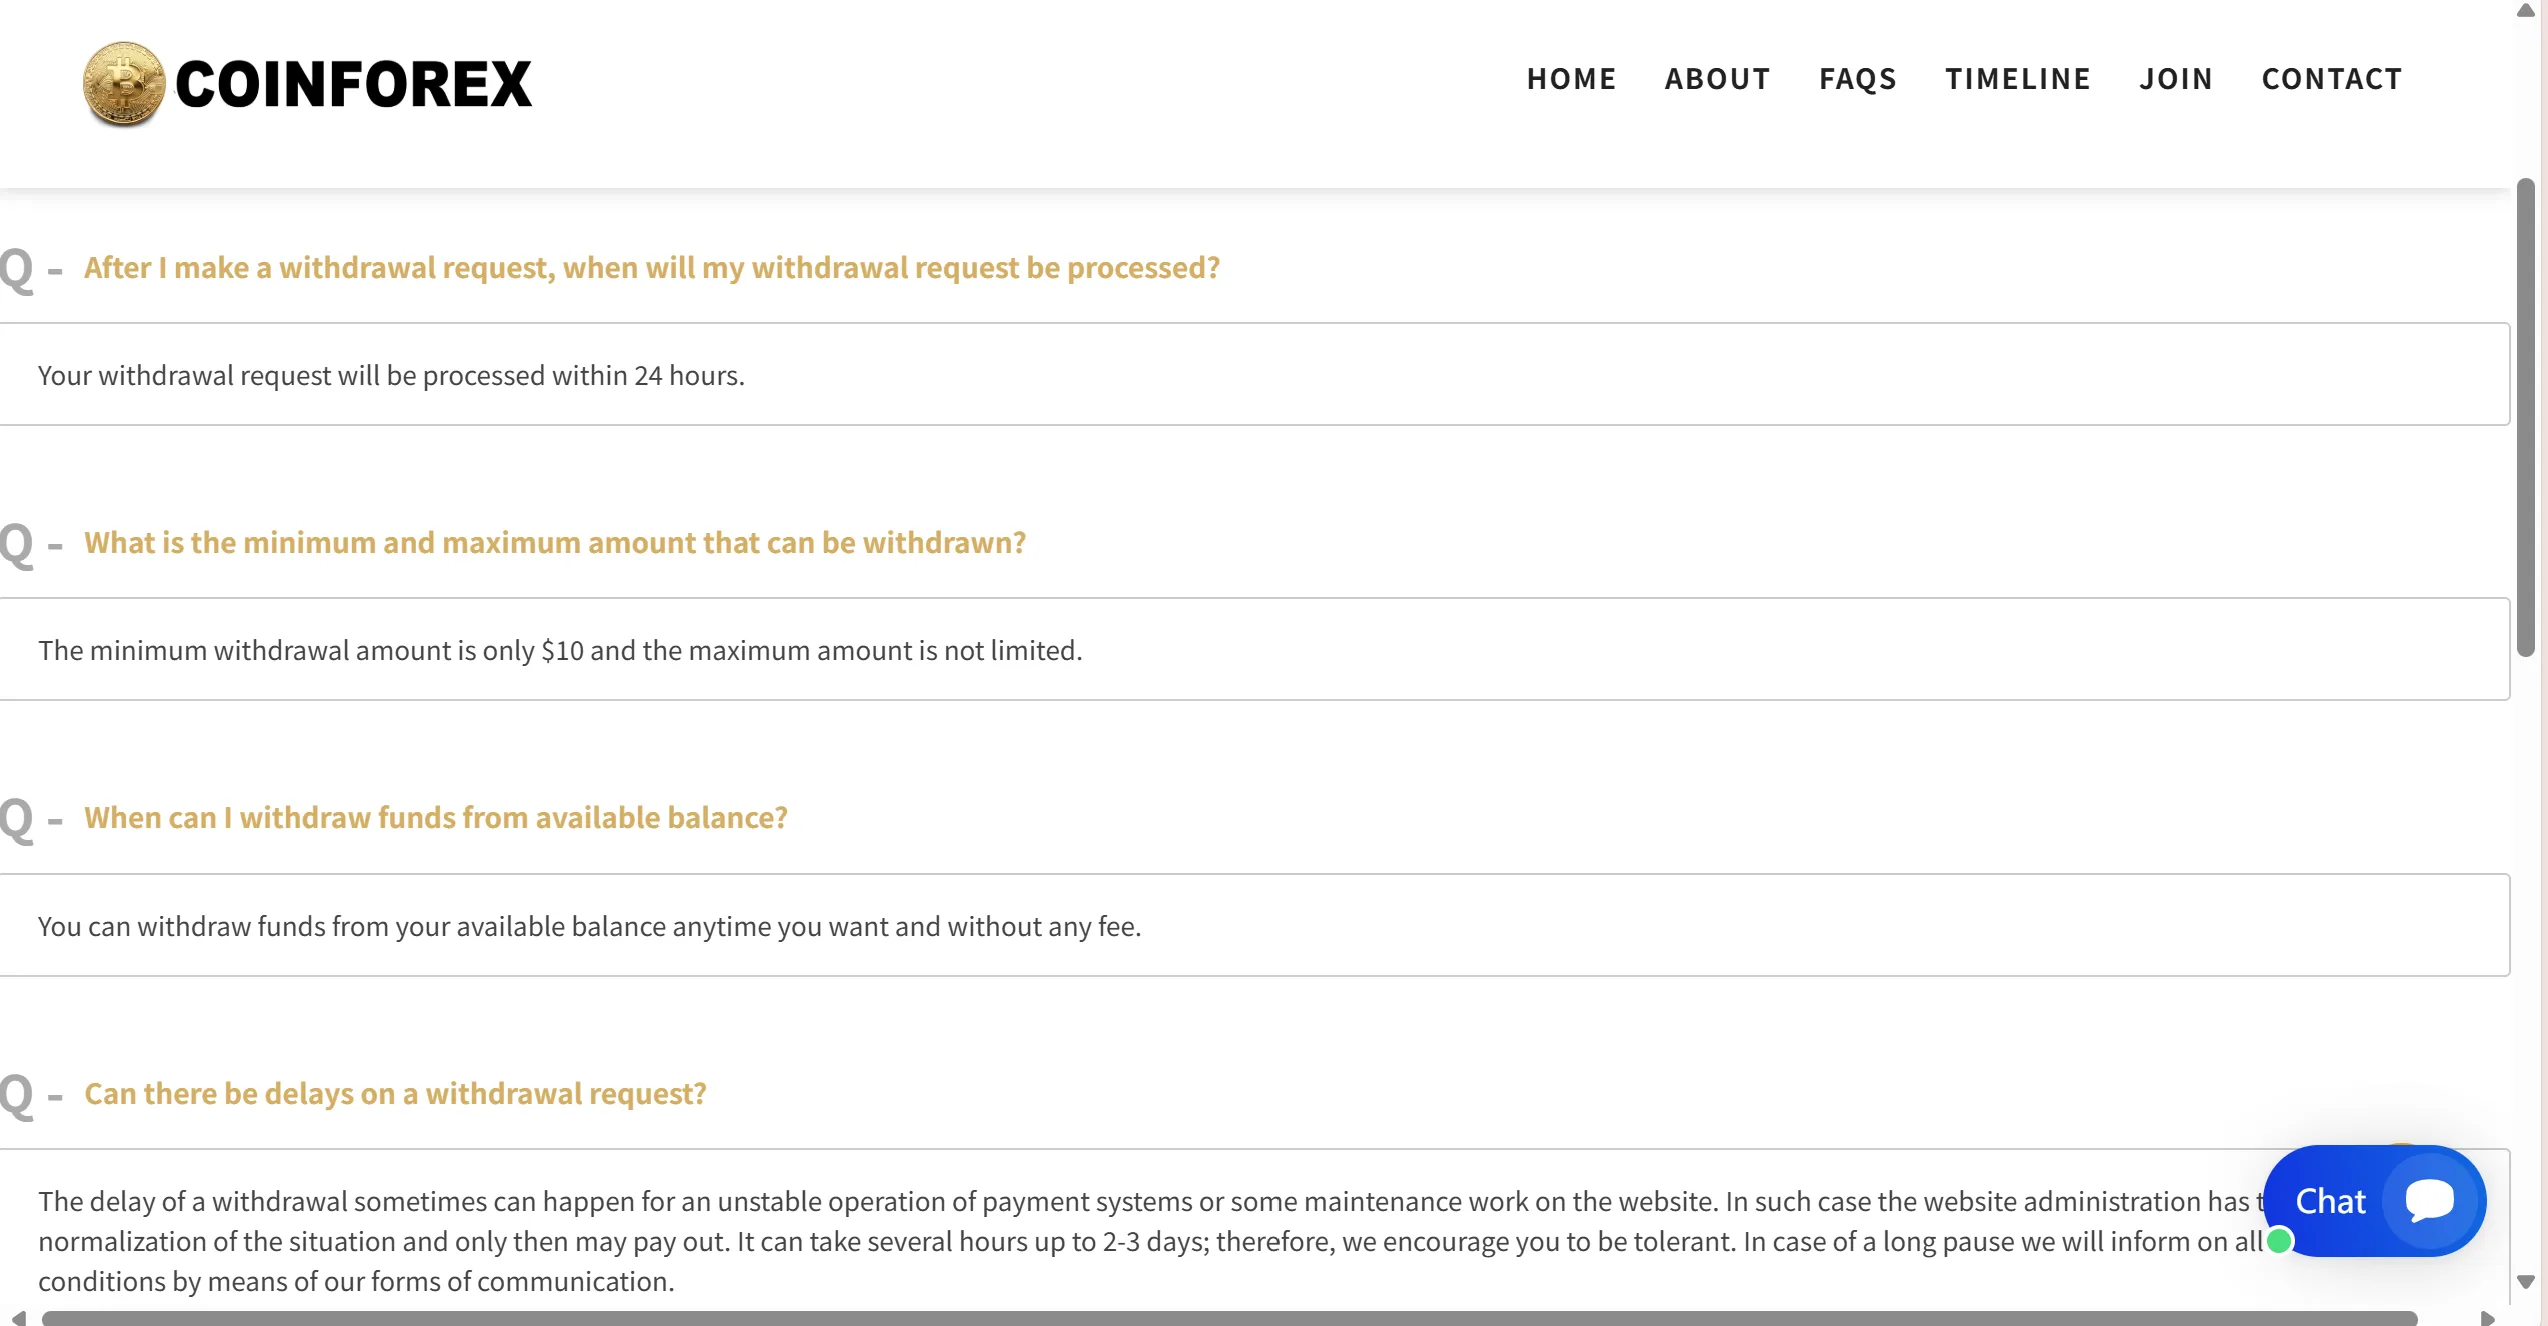Click the horizontal scroll left arrow
The height and width of the screenshot is (1326, 2548).
(x=18, y=1318)
